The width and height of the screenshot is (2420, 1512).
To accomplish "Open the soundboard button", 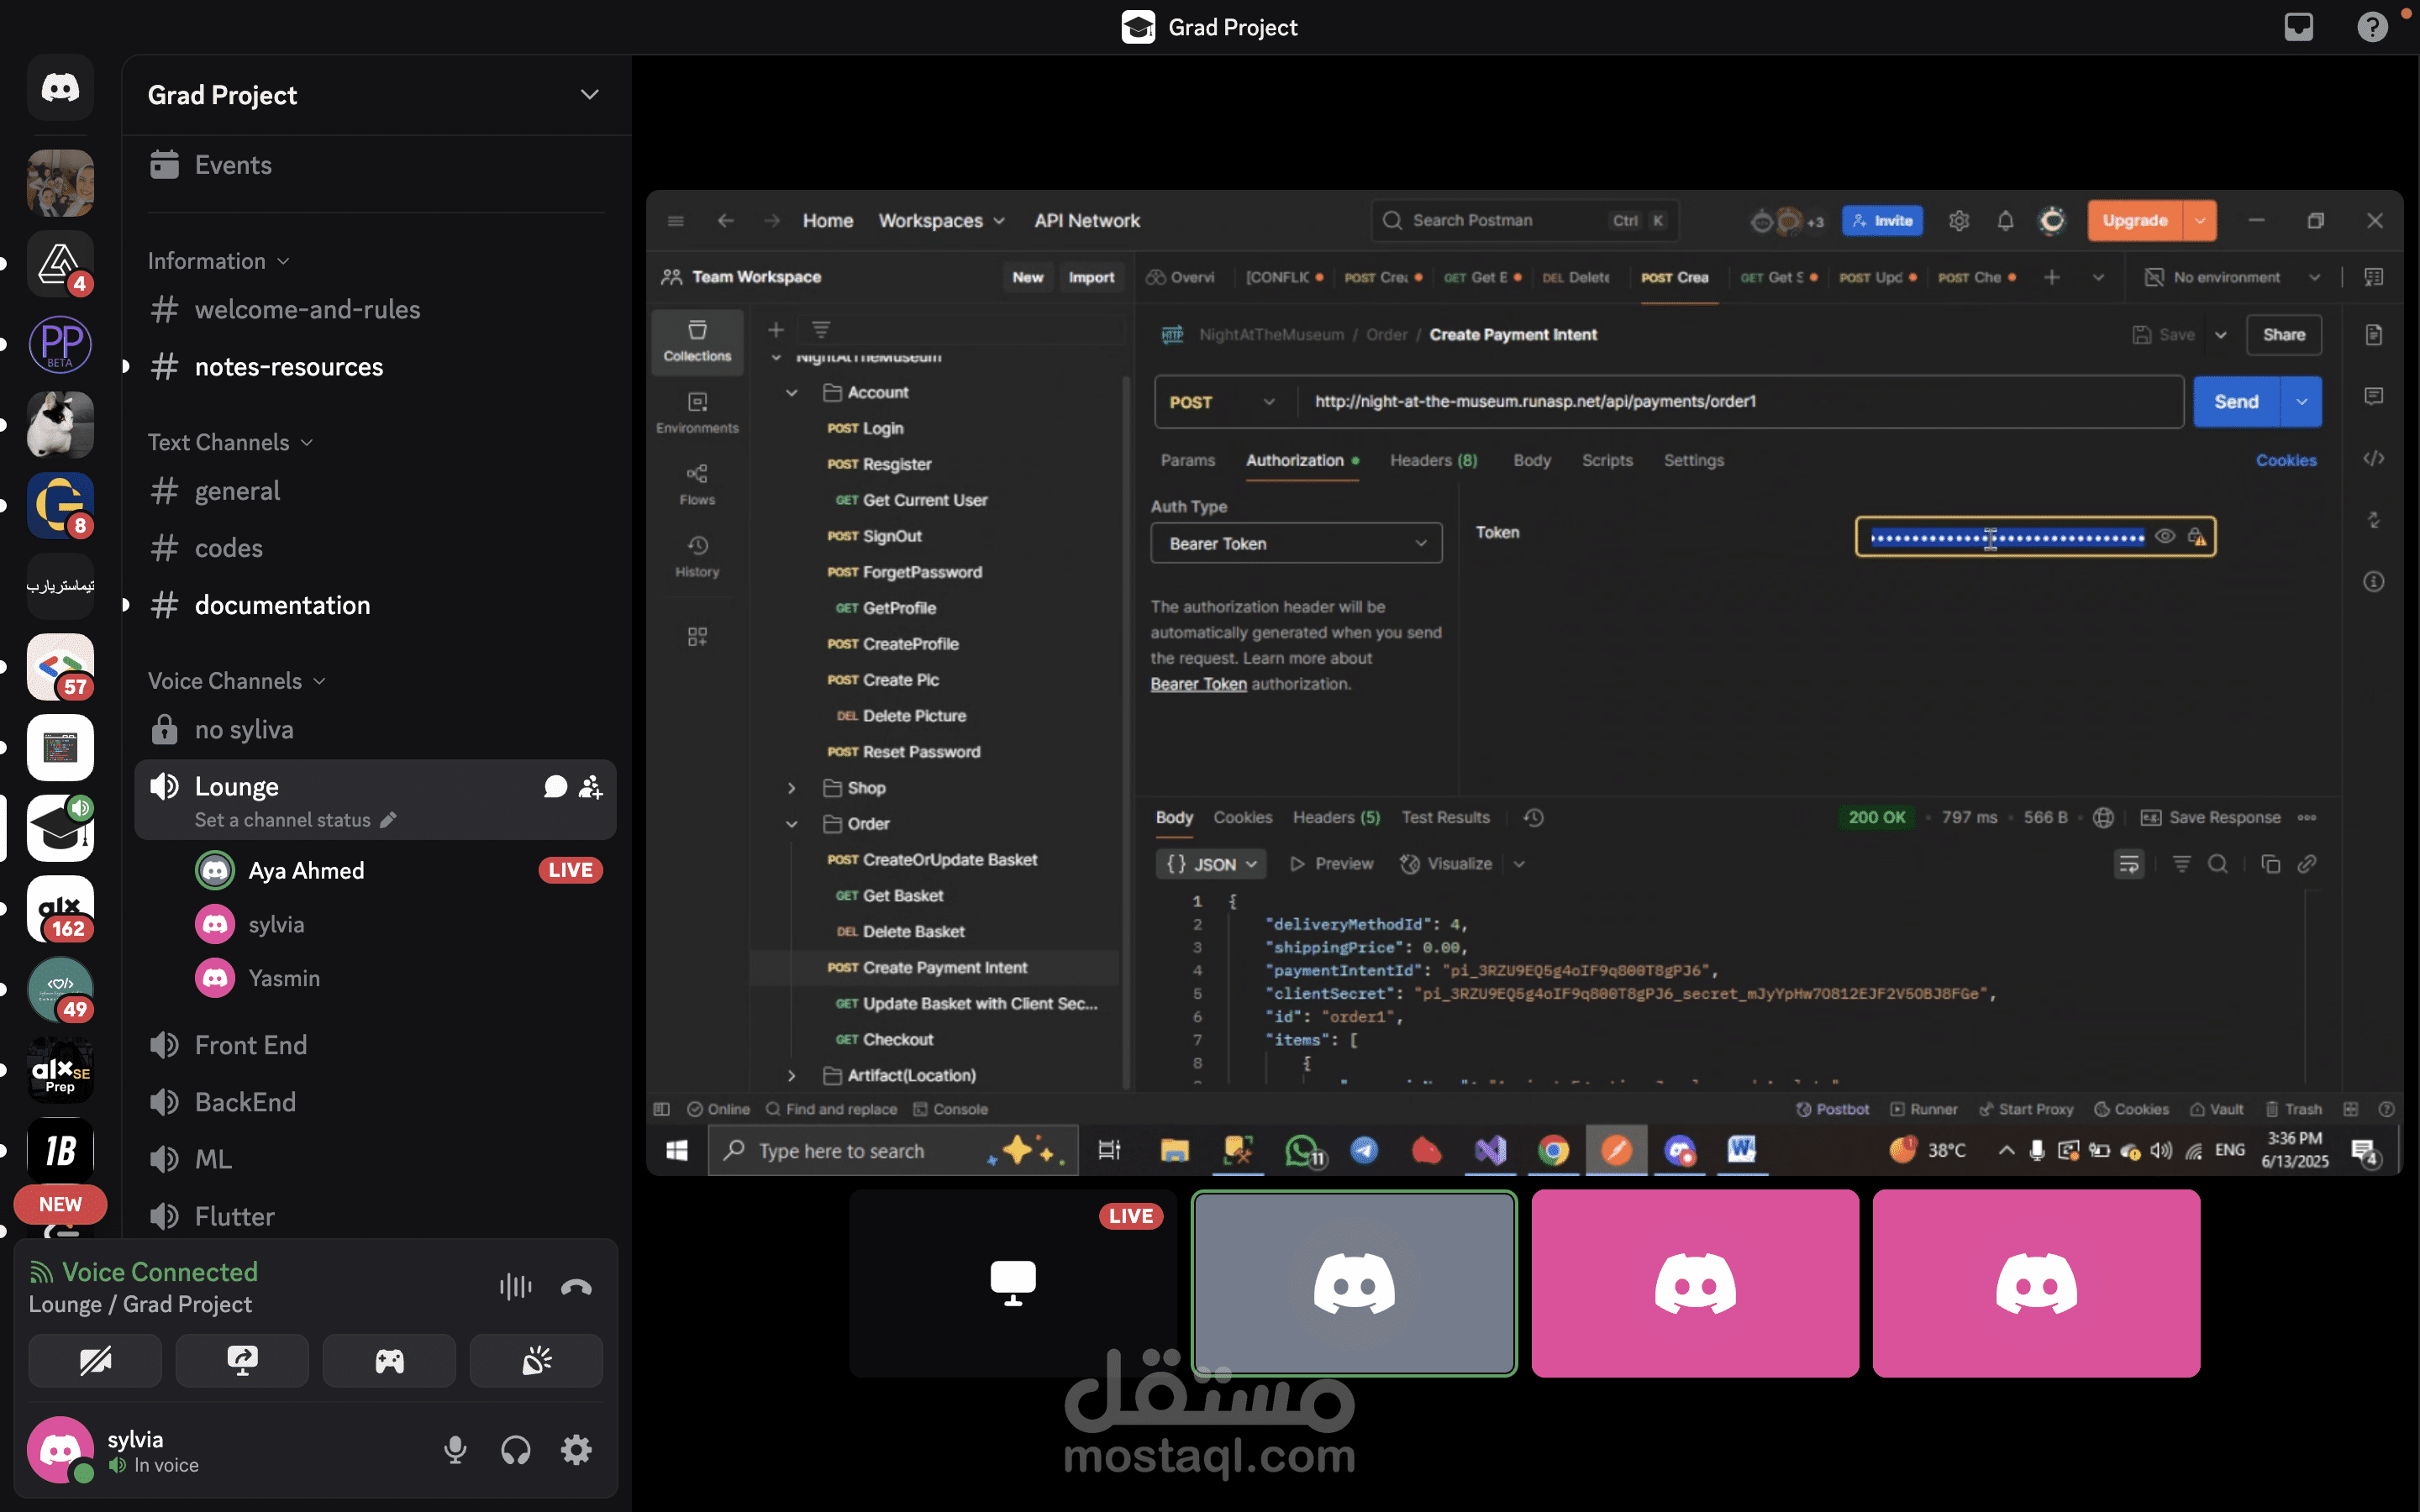I will (x=536, y=1360).
